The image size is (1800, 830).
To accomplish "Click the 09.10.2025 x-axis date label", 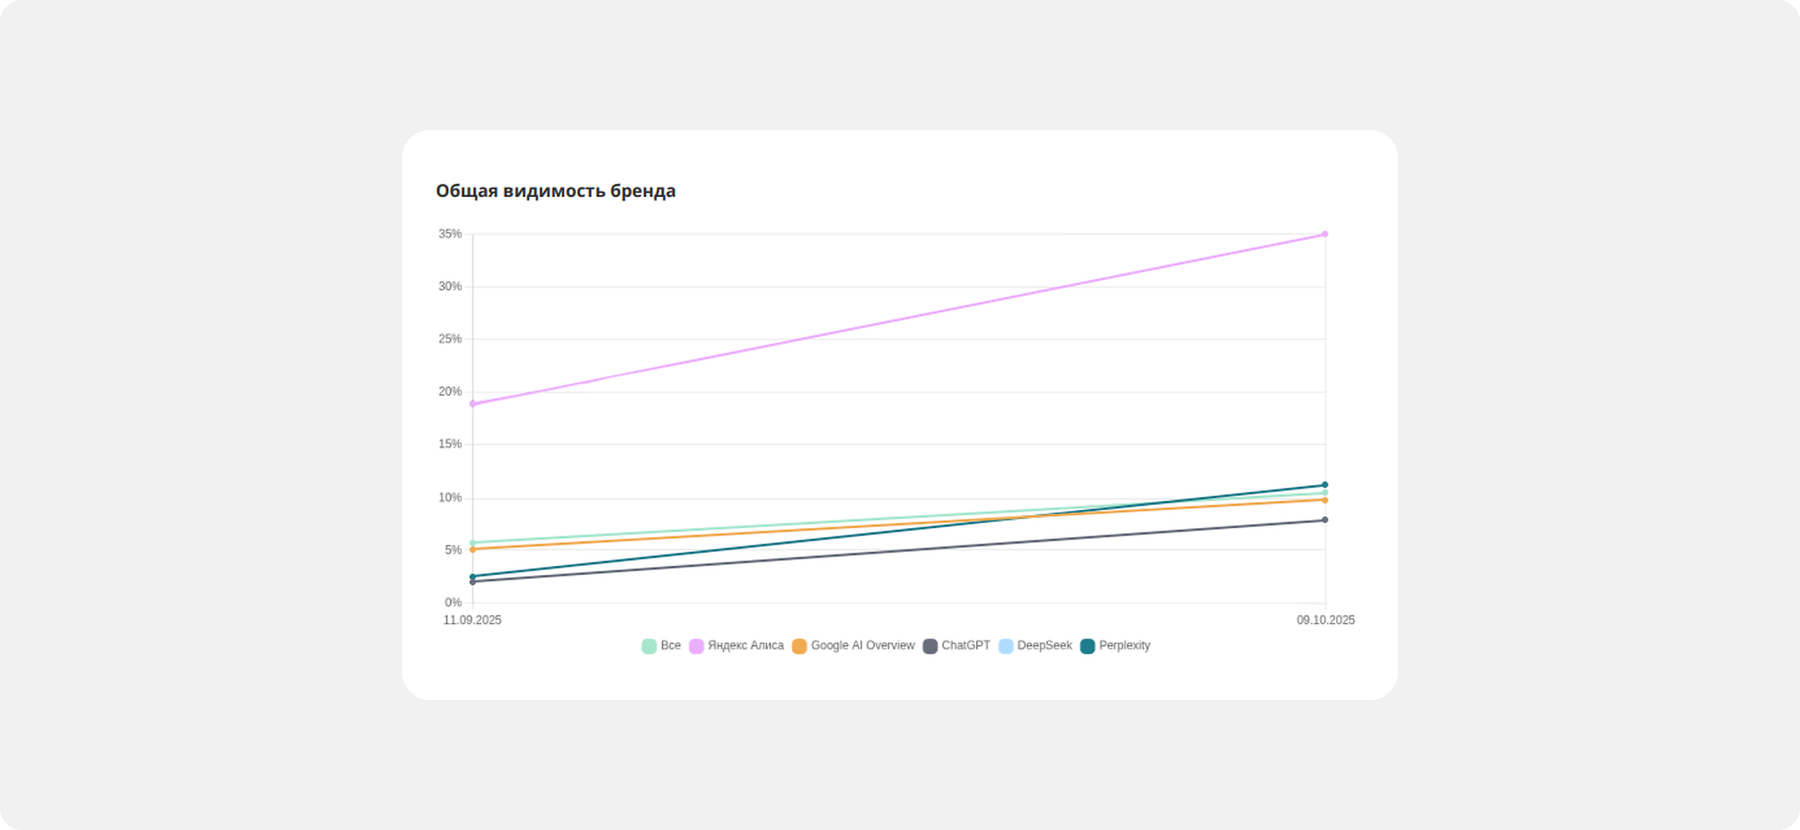I will 1325,620.
